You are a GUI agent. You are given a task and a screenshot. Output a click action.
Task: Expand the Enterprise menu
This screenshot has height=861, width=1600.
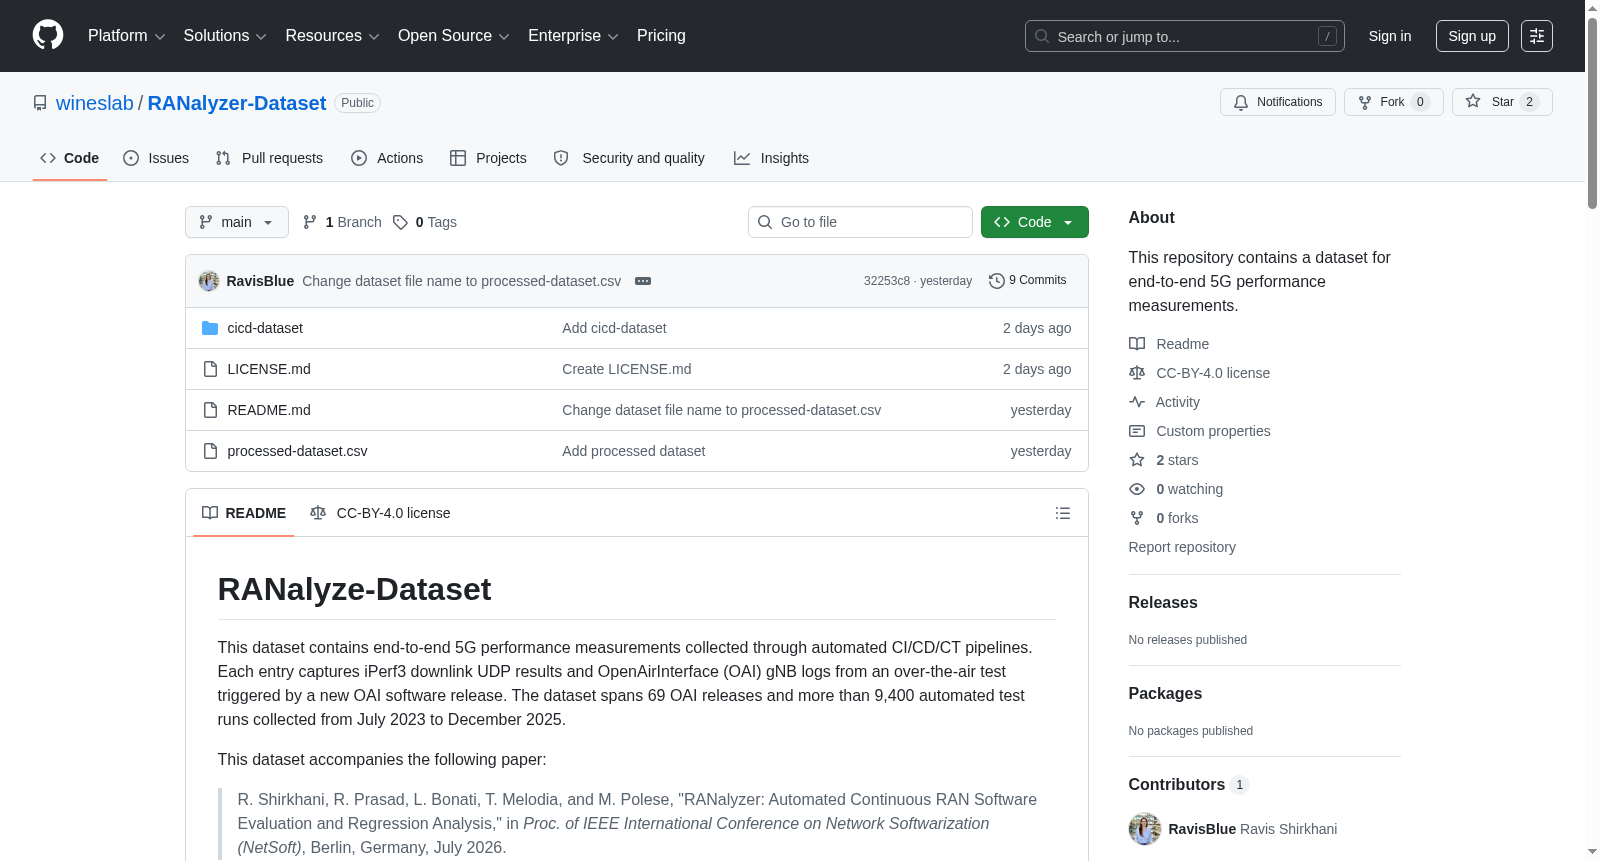coord(573,36)
